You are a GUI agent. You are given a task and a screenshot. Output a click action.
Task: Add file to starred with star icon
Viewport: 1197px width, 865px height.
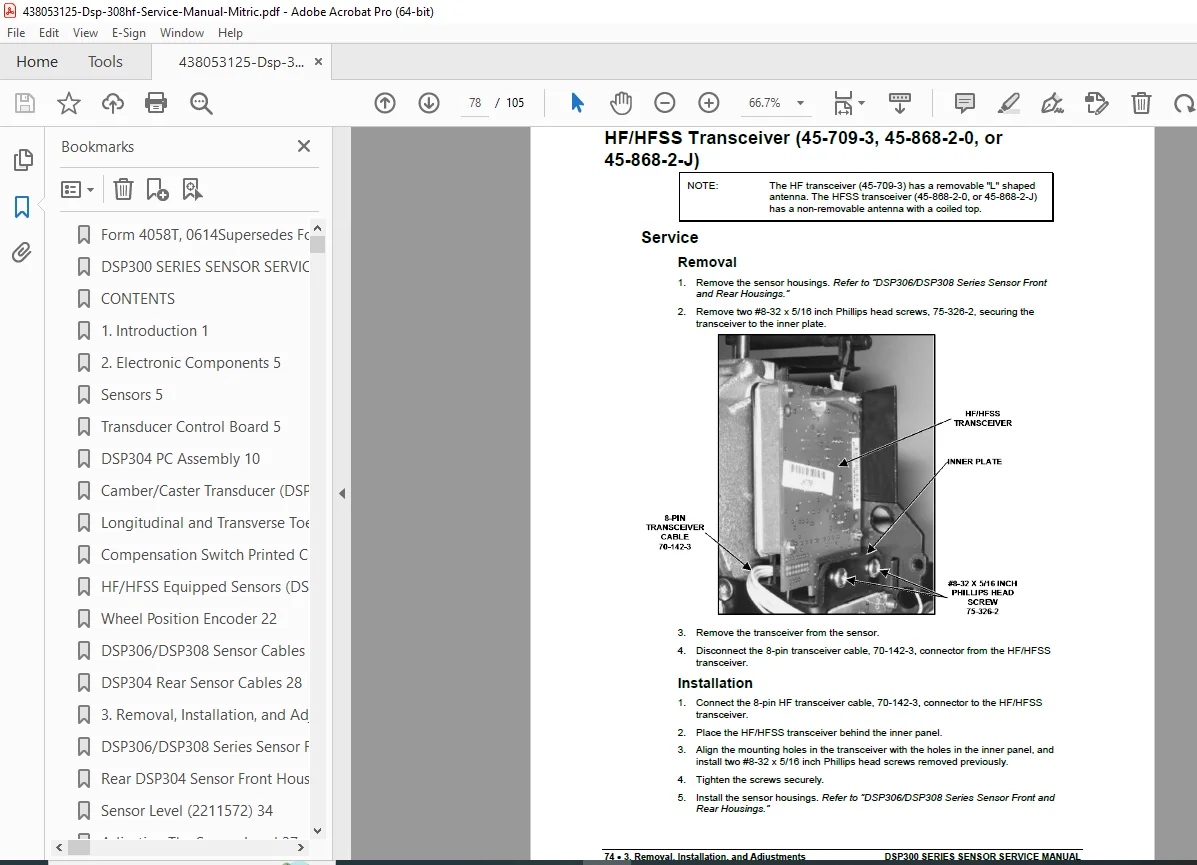coord(69,103)
